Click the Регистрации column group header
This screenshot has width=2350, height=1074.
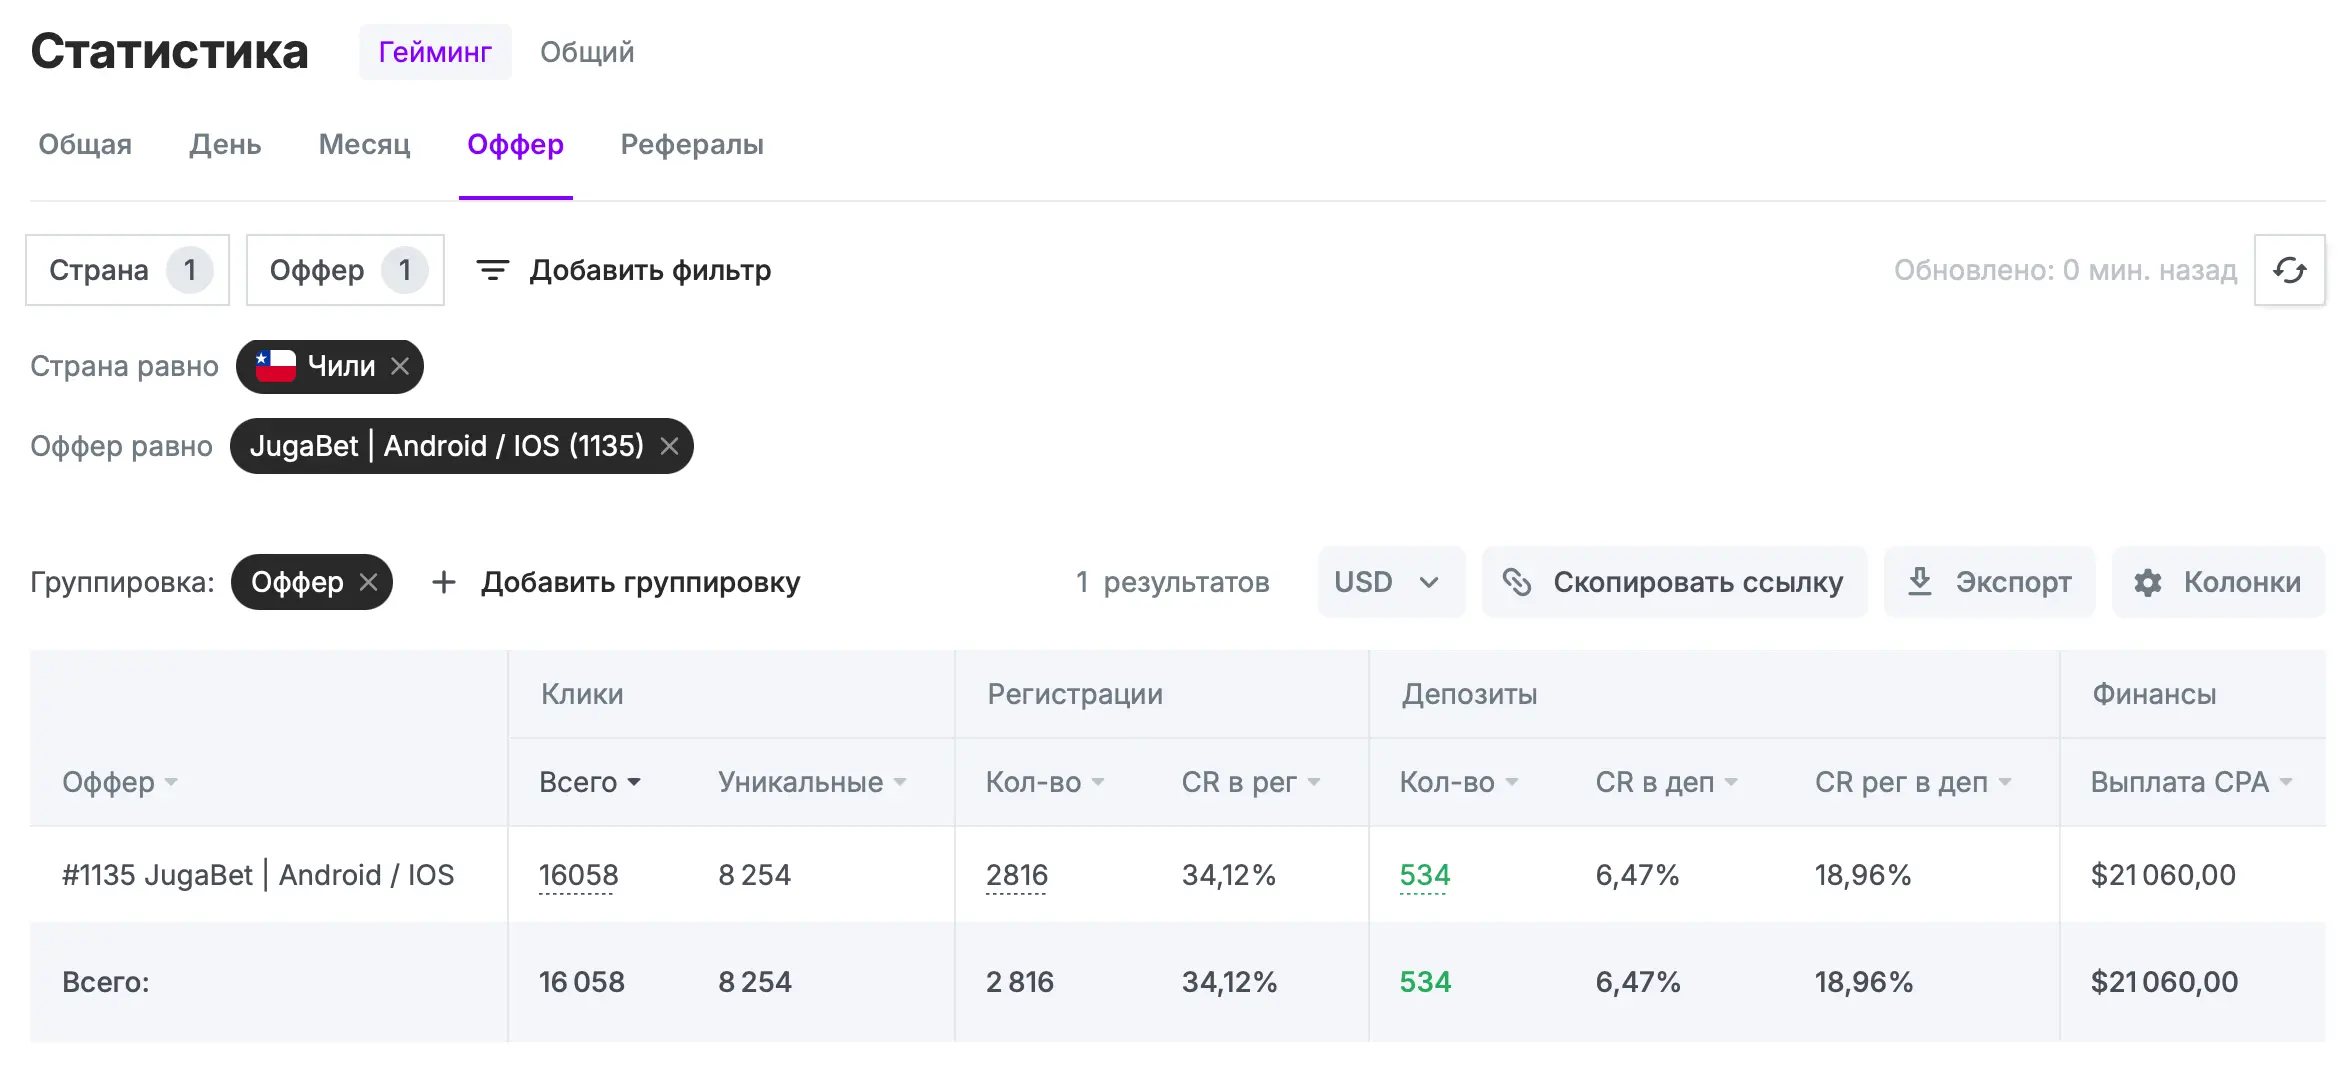[x=1075, y=694]
